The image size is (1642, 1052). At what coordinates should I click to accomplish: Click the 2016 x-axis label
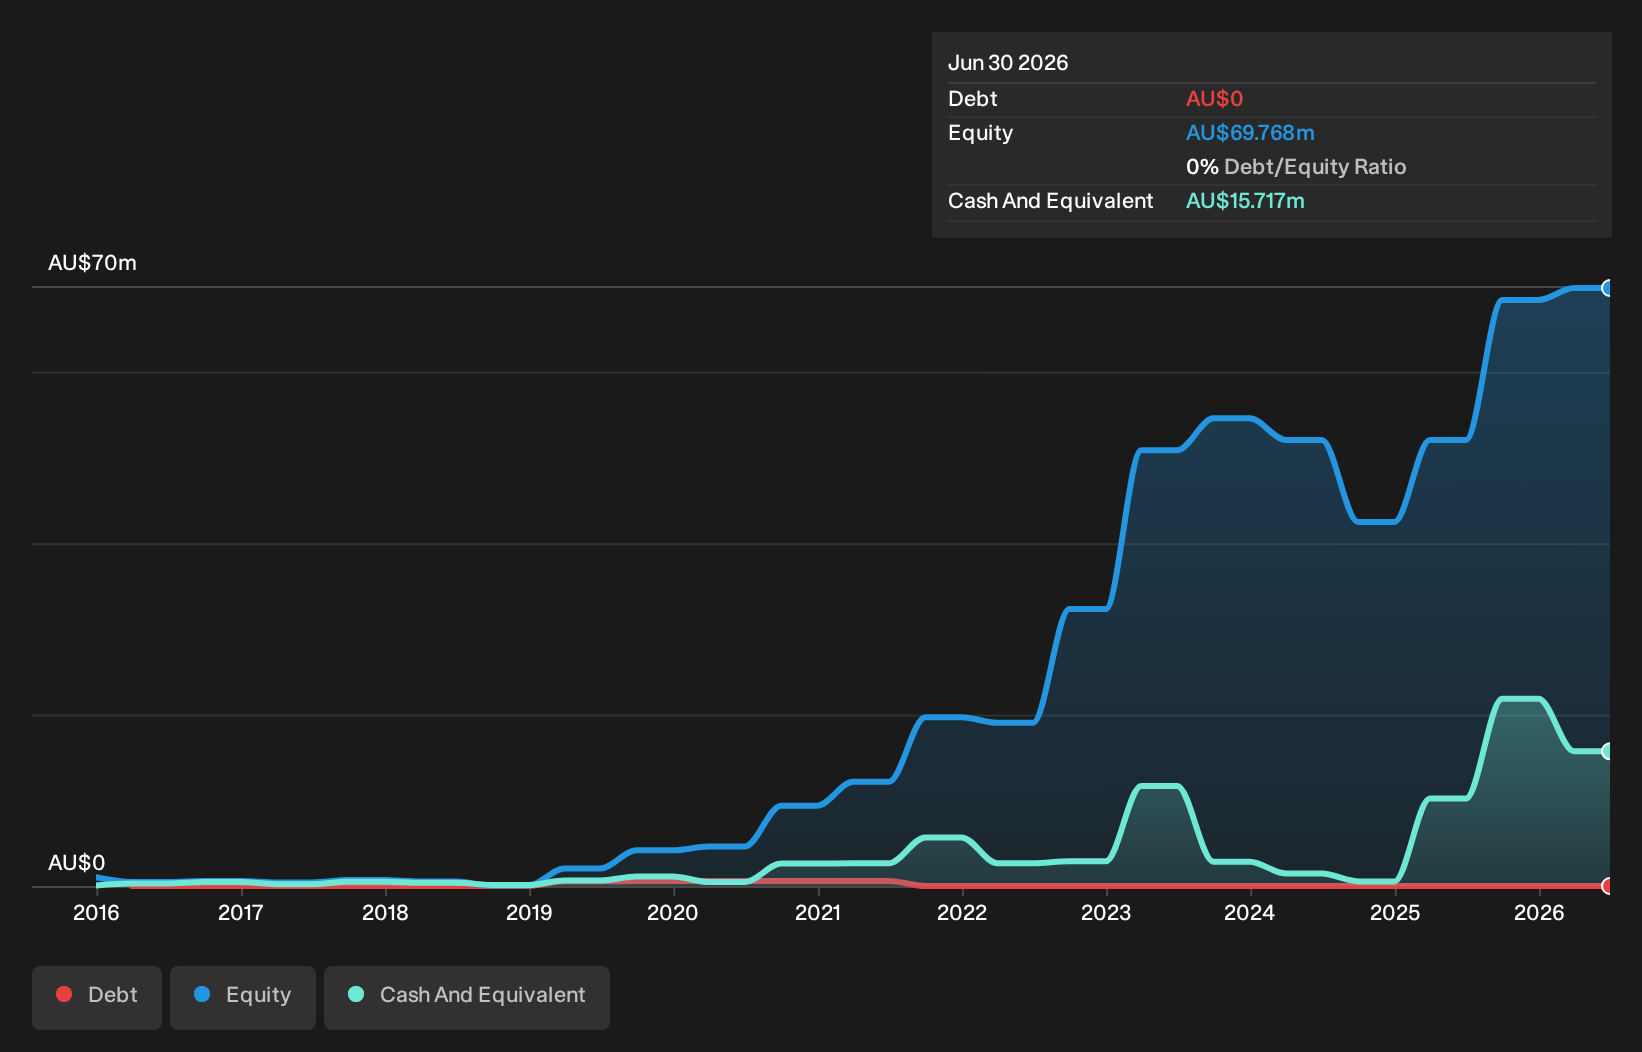tap(96, 912)
